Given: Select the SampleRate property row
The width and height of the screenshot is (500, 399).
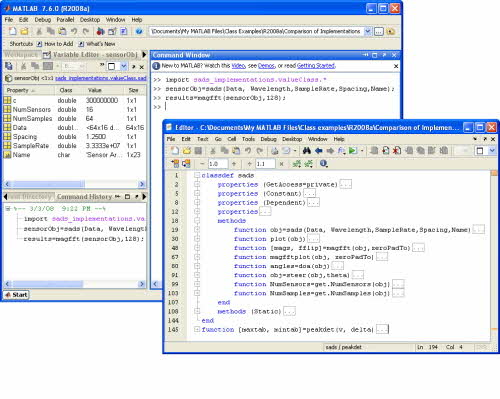Looking at the screenshot, I should [x=74, y=146].
